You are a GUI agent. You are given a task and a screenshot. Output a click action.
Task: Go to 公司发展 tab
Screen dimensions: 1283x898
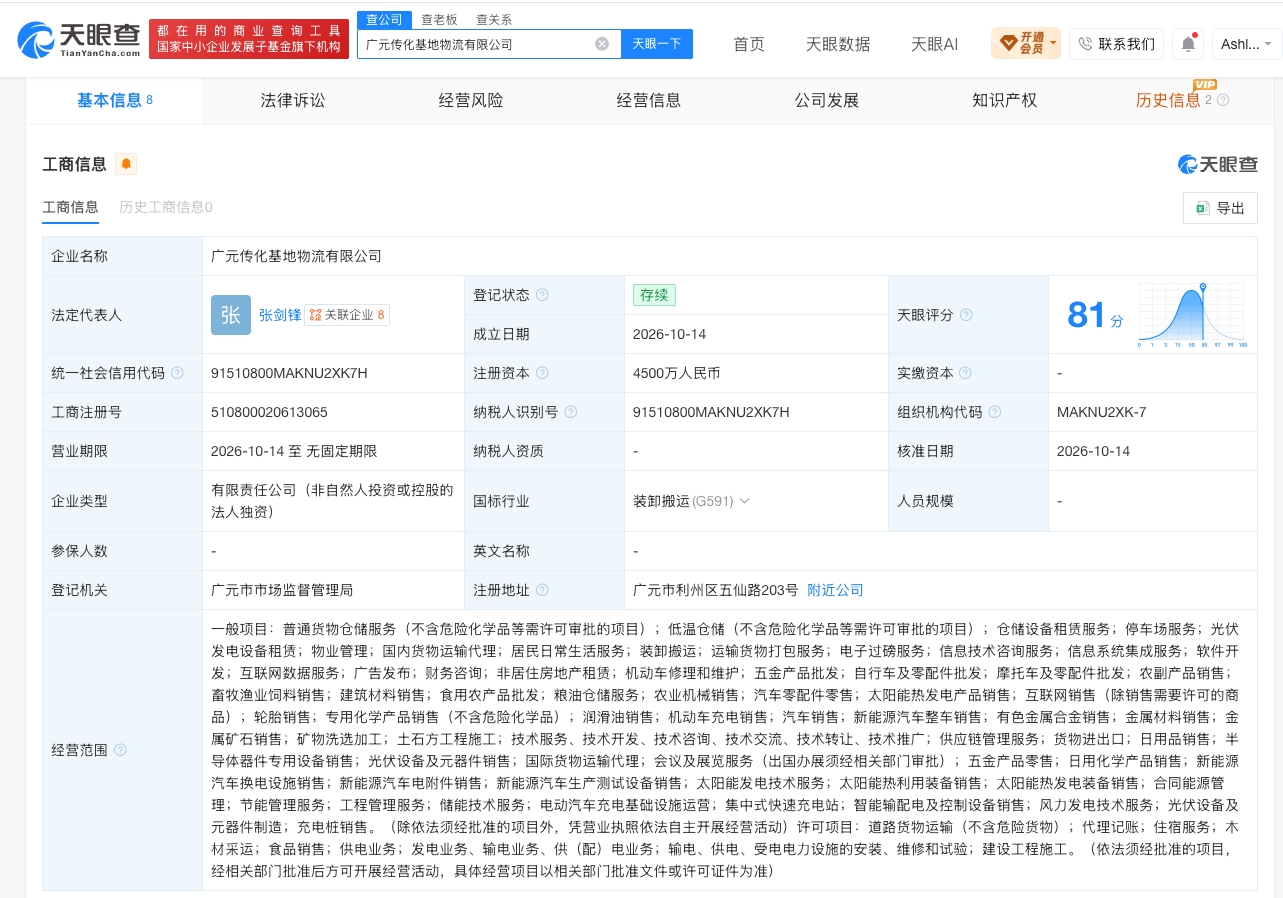pos(827,100)
